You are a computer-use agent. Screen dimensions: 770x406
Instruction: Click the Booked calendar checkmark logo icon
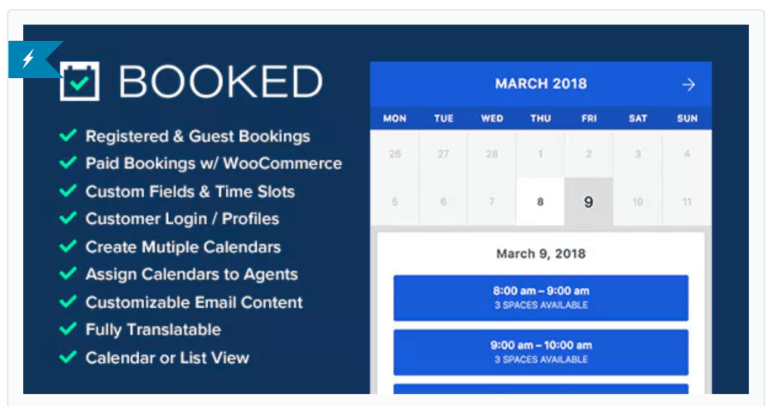[x=80, y=81]
